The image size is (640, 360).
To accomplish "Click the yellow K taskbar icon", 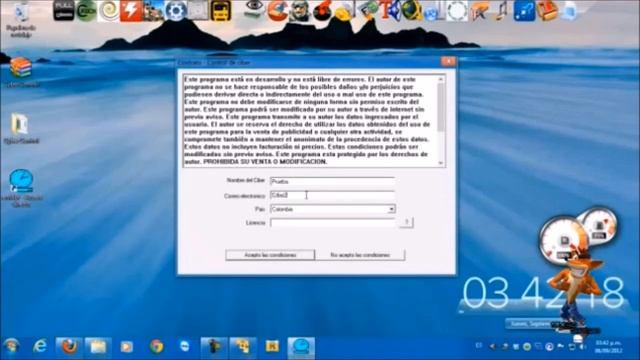I will point(272,347).
